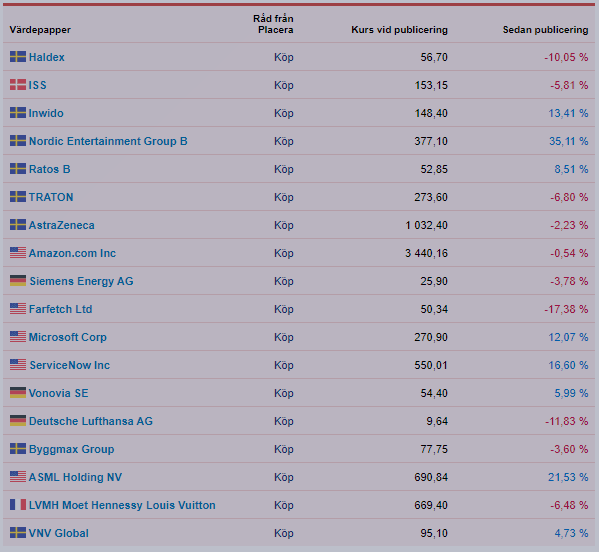599x552 pixels.
Task: Open the ISS stock link
Action: pyautogui.click(x=38, y=85)
